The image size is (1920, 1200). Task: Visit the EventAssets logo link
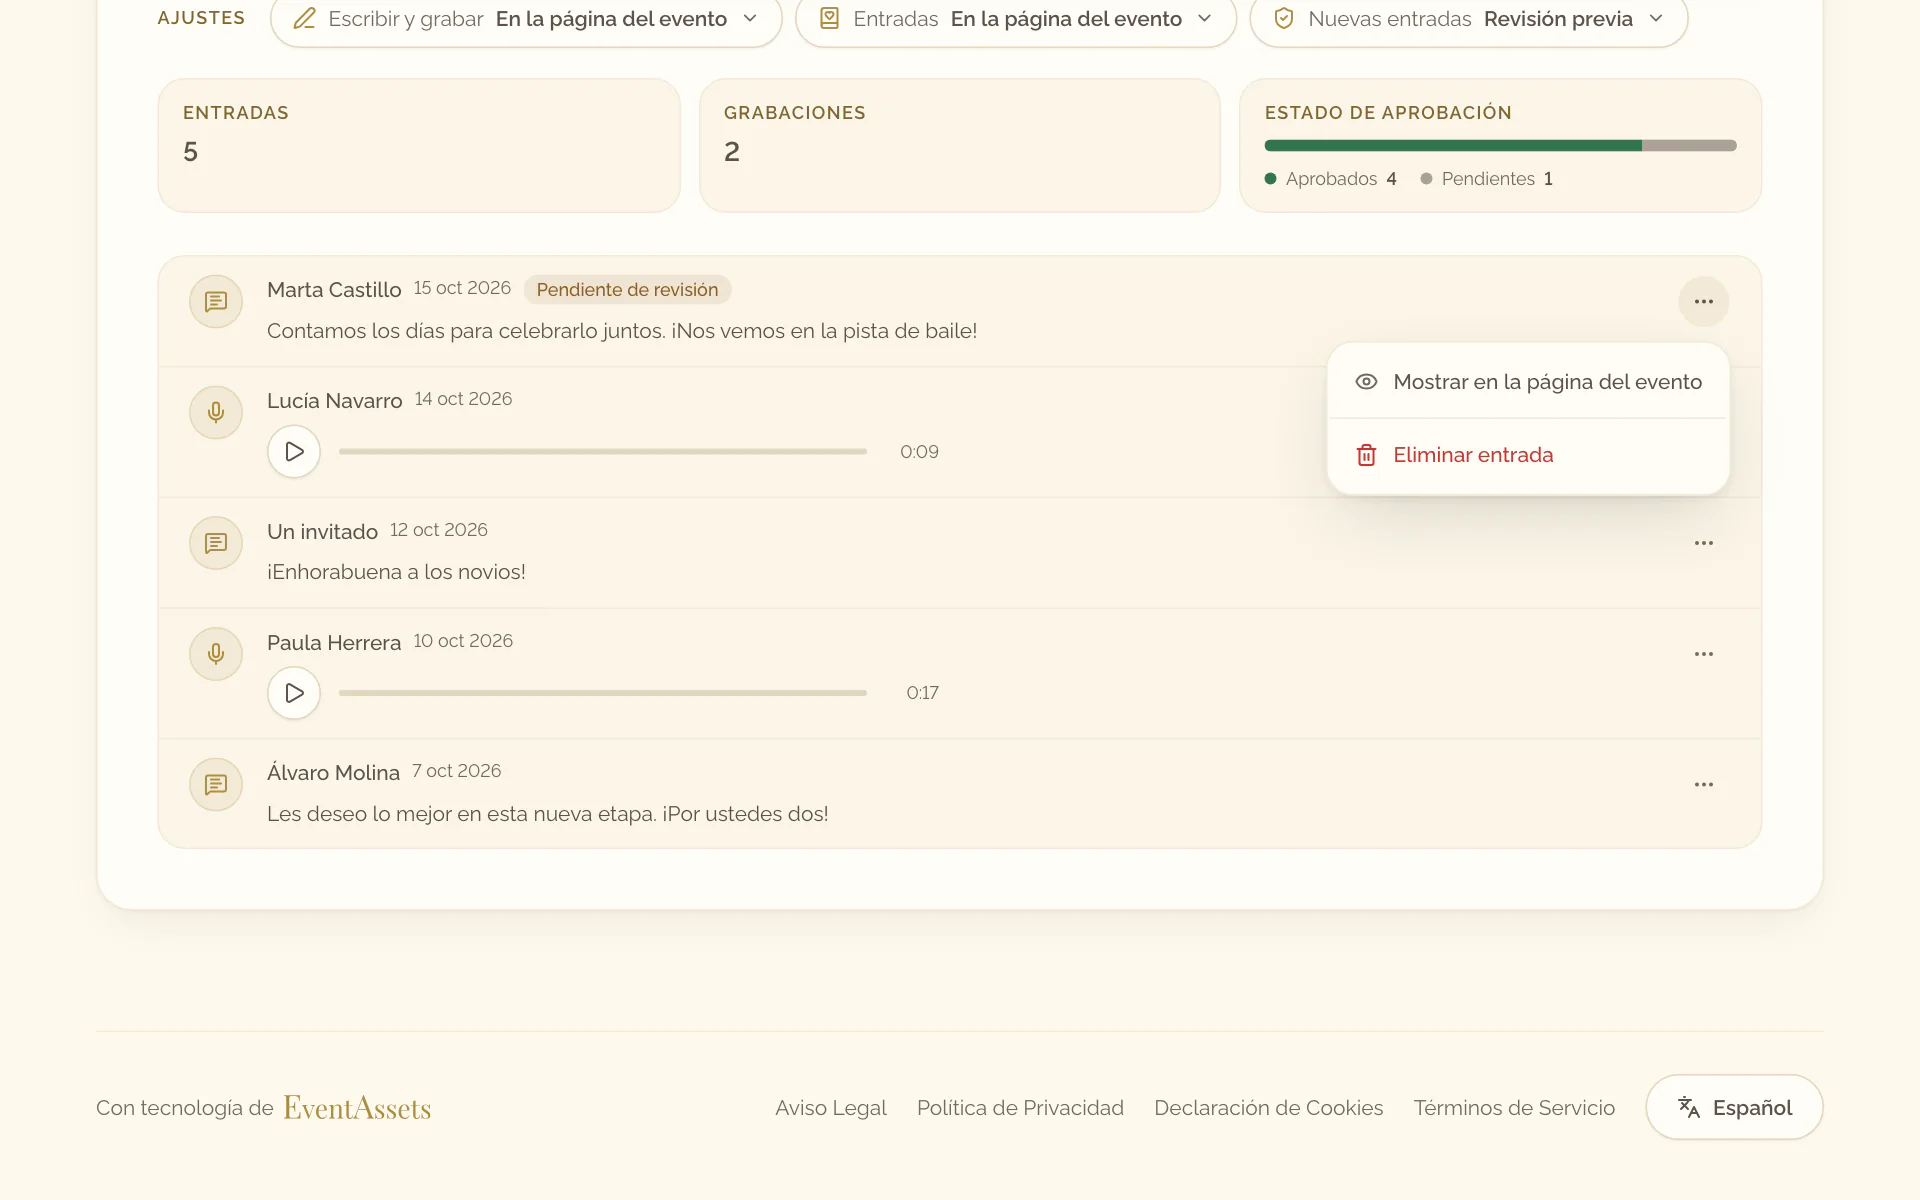tap(357, 1108)
